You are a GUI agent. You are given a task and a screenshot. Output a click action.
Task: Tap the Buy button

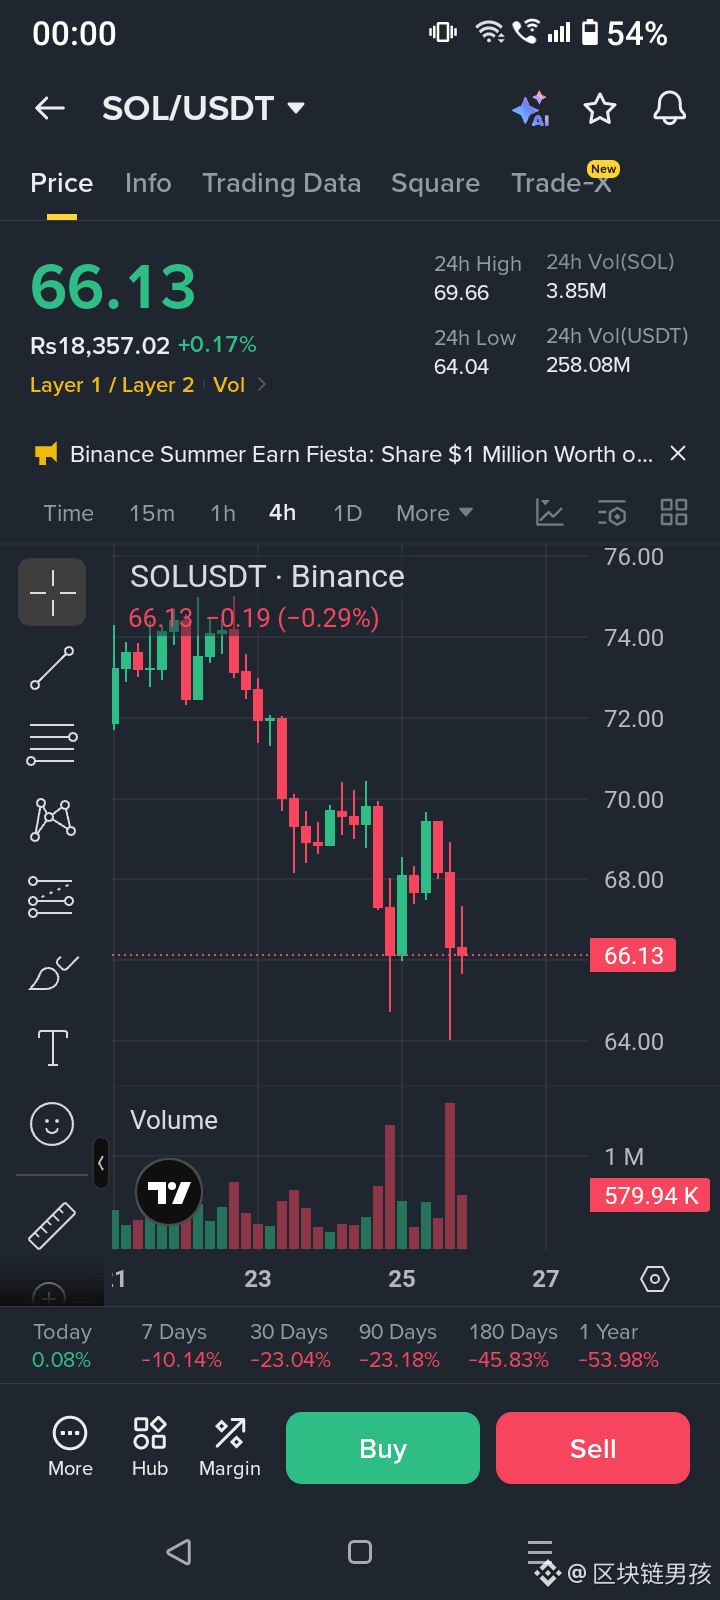coord(383,1448)
